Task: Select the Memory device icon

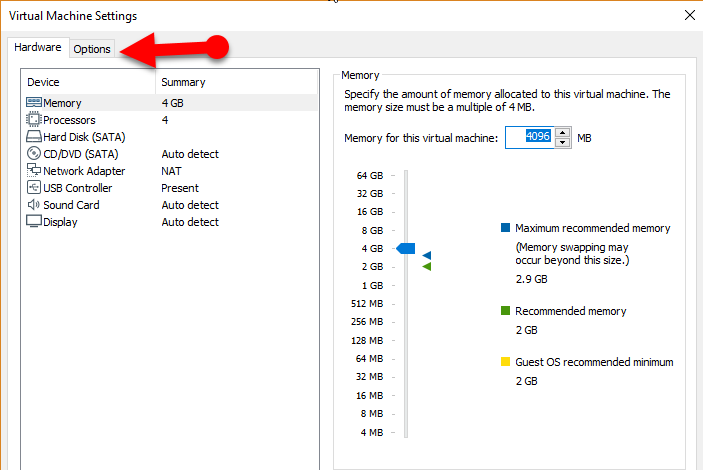Action: (34, 103)
